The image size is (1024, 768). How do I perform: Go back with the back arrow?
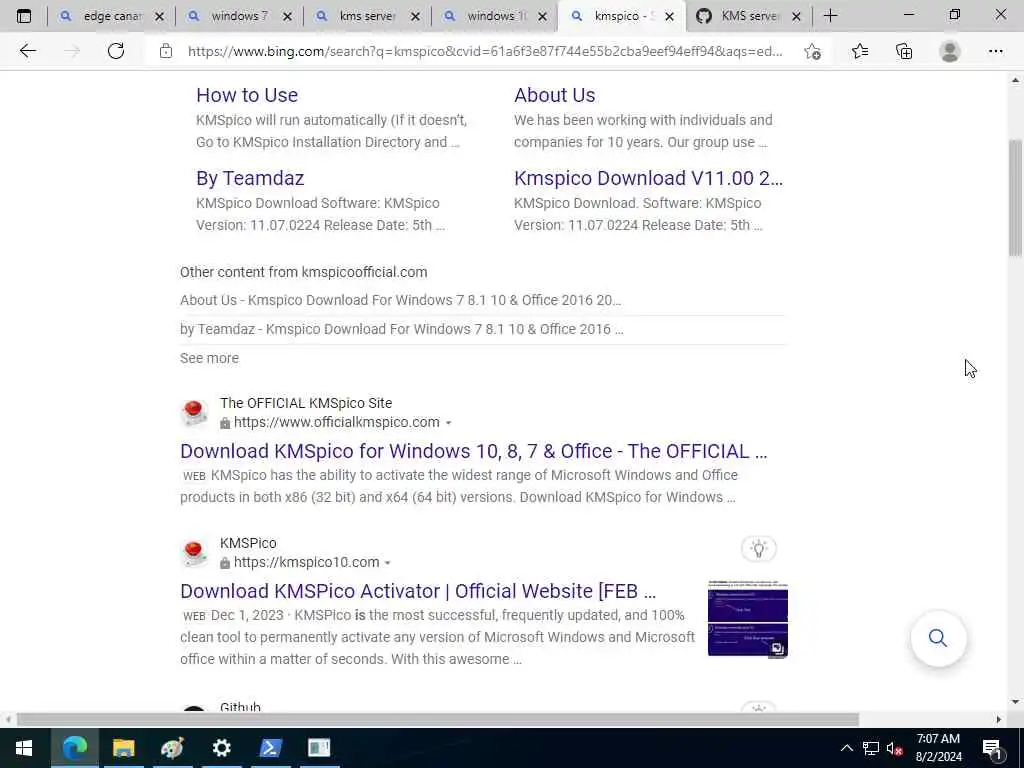click(x=27, y=51)
